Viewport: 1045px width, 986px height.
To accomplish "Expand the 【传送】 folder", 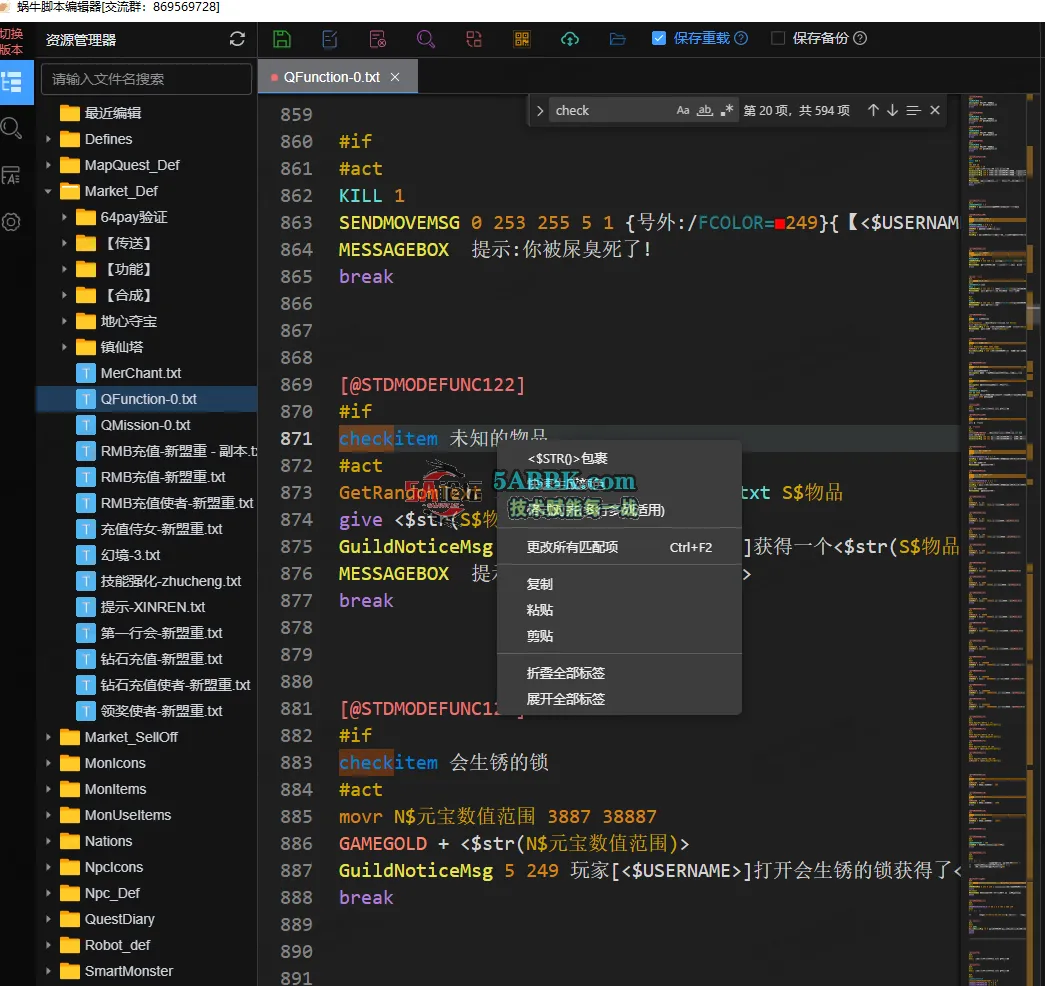I will click(64, 243).
